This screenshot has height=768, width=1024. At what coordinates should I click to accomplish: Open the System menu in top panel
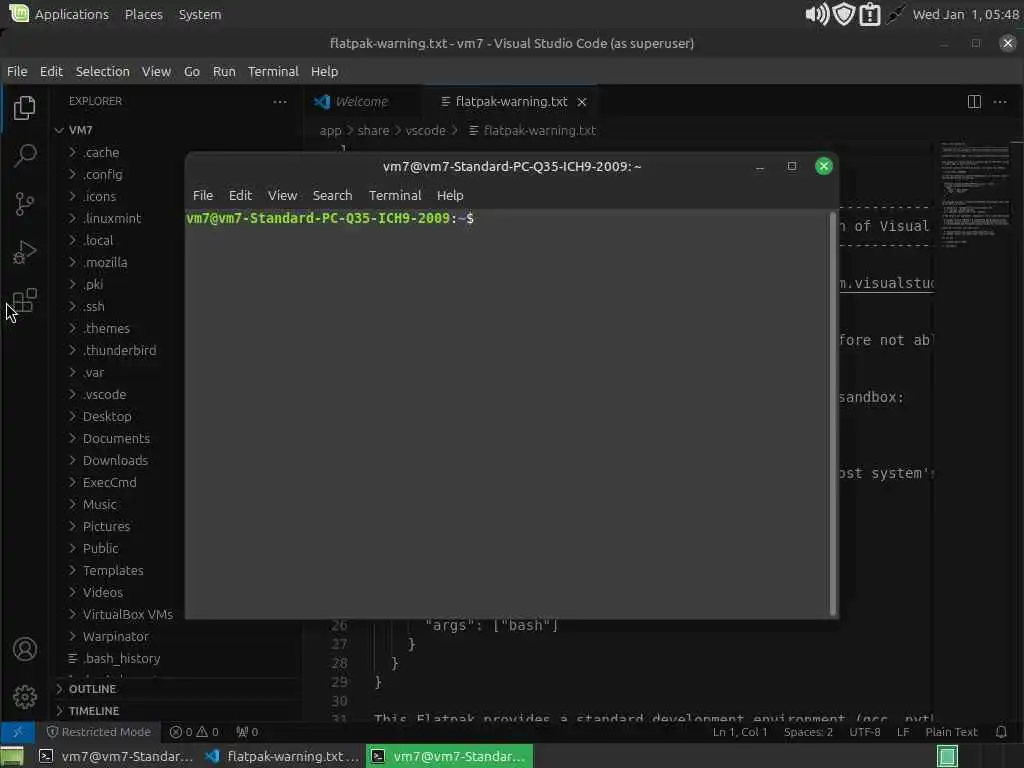(x=200, y=14)
